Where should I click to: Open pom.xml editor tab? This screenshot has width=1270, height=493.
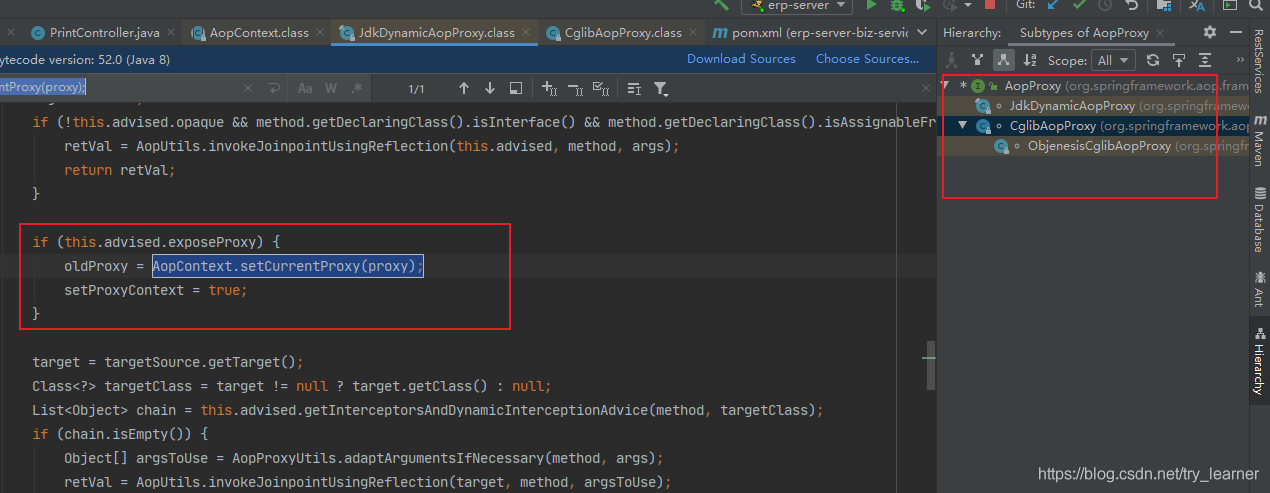pyautogui.click(x=809, y=32)
